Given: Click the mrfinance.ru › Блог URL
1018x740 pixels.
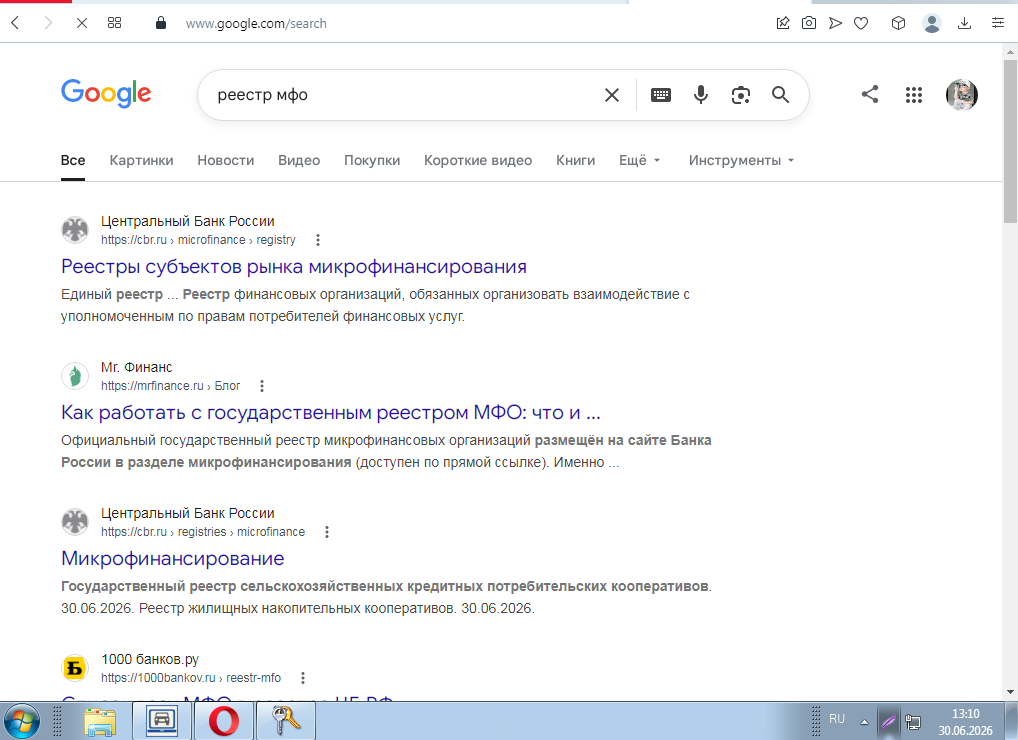Looking at the screenshot, I should [170, 386].
